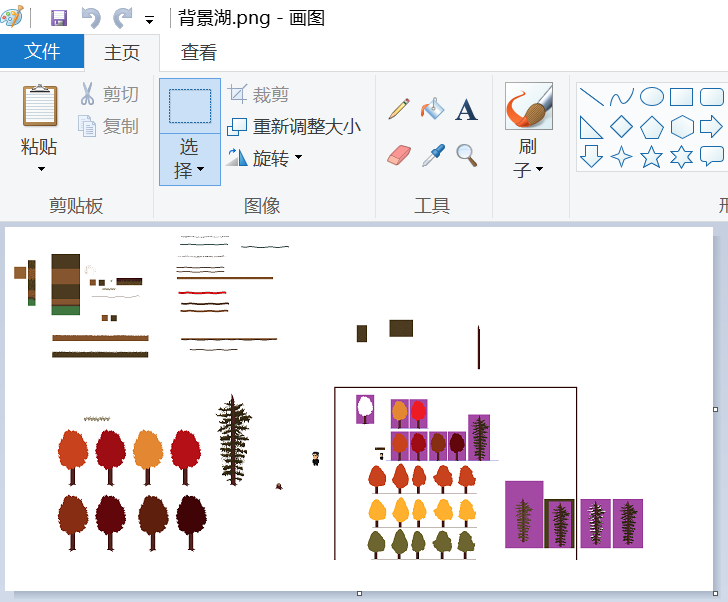Choose the rectangle shape
The height and width of the screenshot is (602, 728).
[682, 97]
